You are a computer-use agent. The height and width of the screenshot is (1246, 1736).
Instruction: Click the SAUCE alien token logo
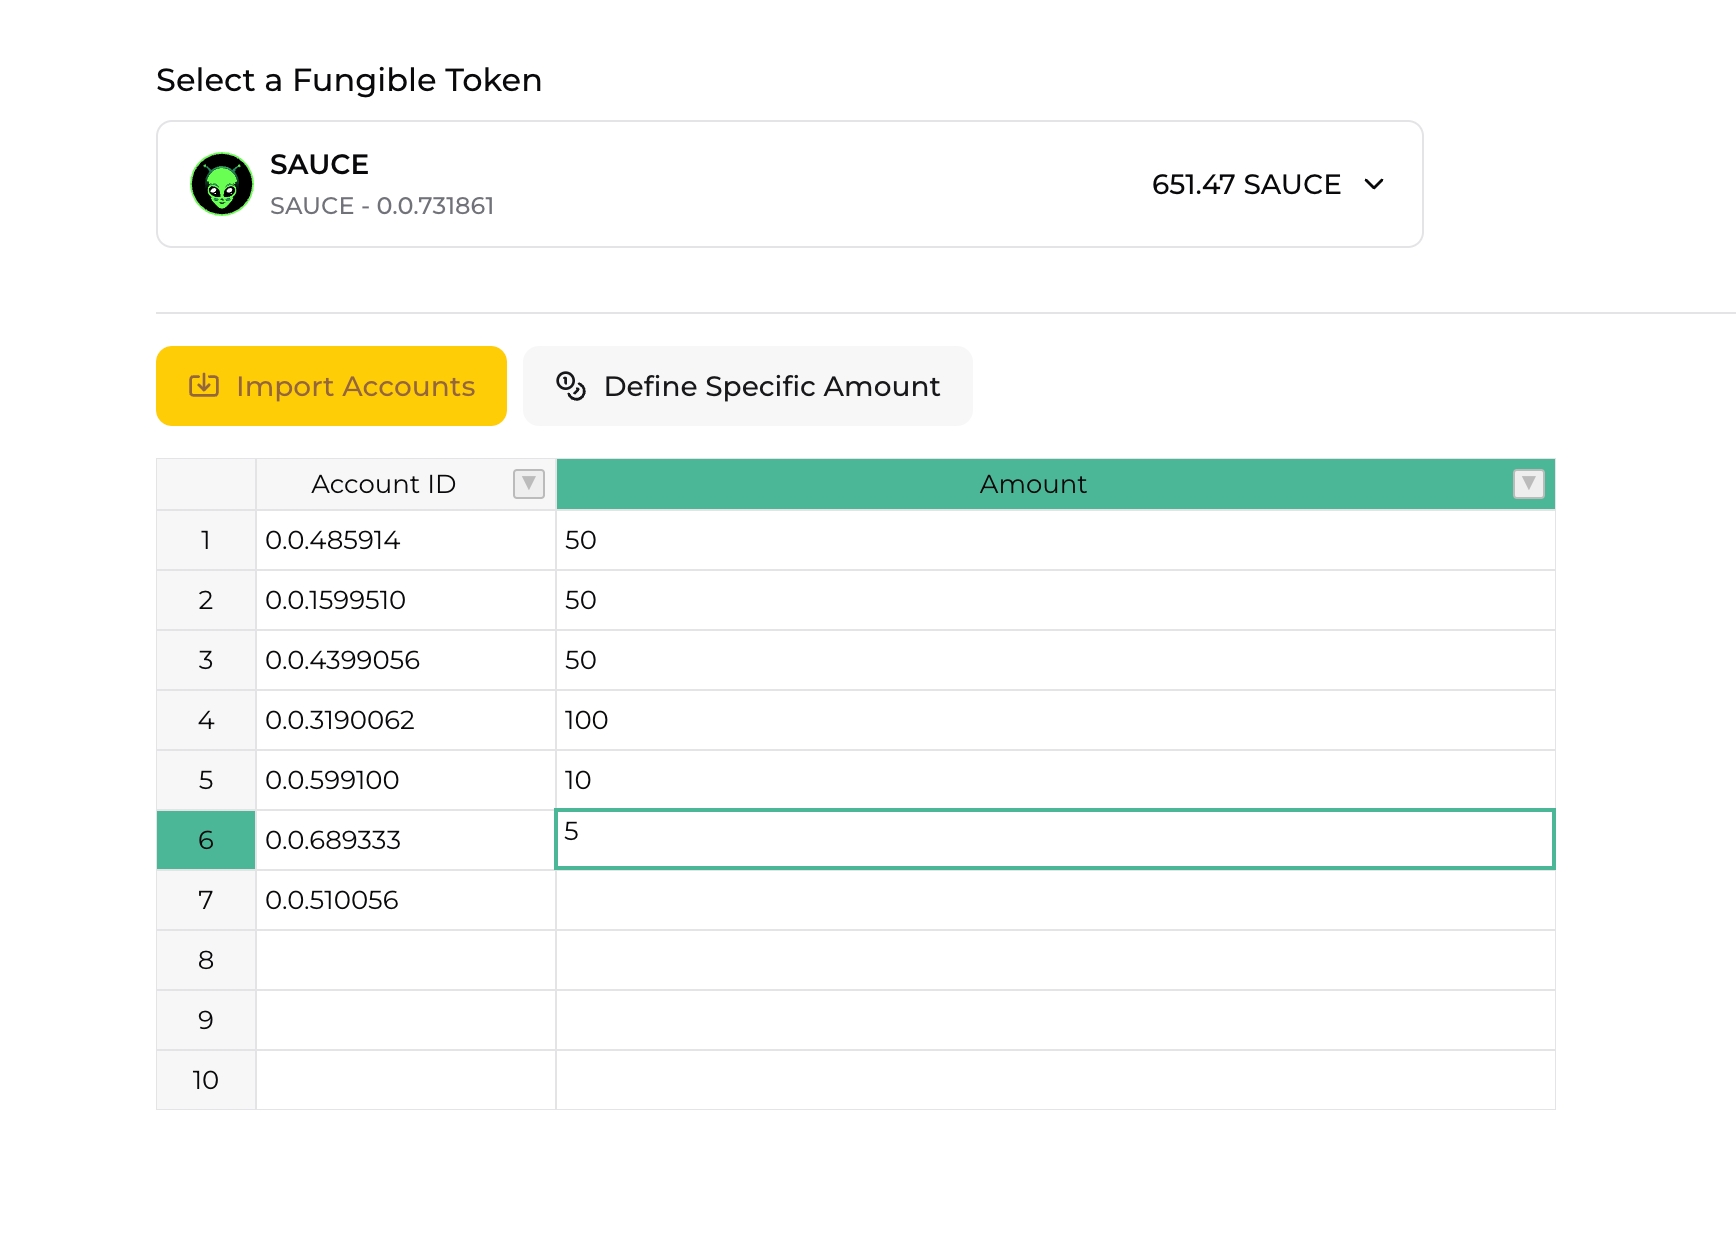[x=222, y=184]
